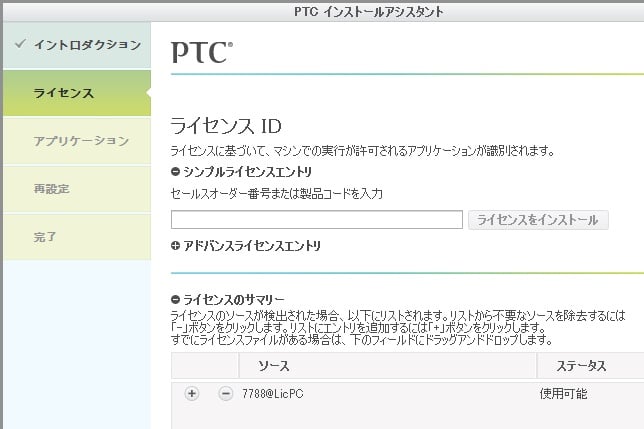The height and width of the screenshot is (429, 644).
Task: Focus the sales order number input field
Action: 316,220
